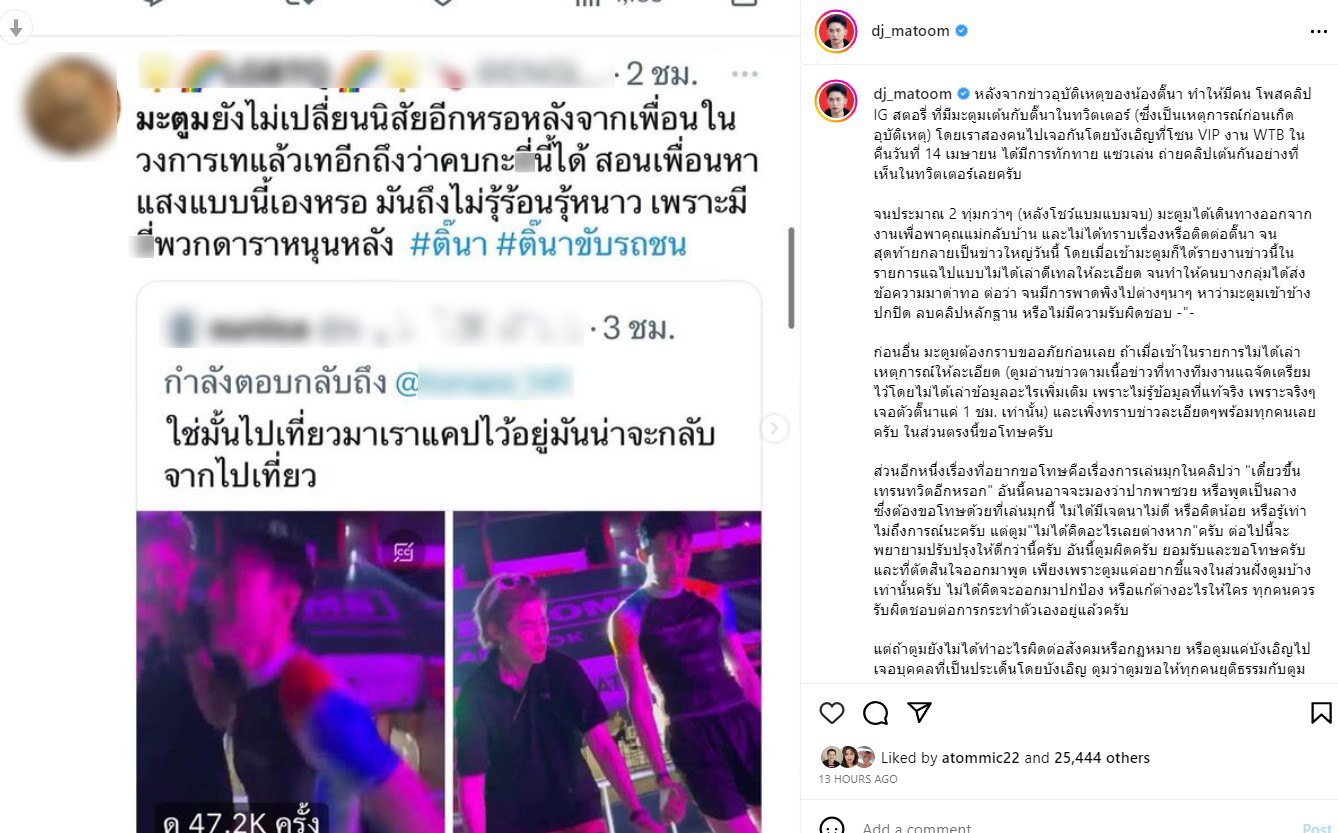Click dj_matoom avatar beside the caption

coord(836,100)
